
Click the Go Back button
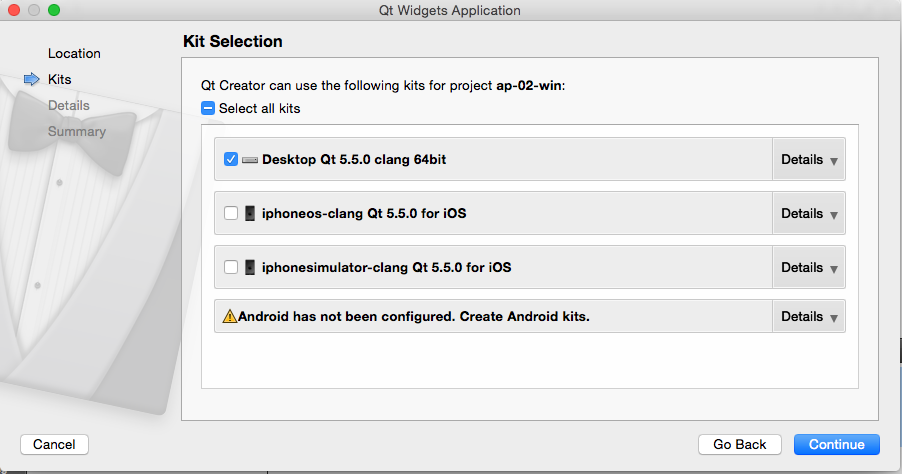[x=740, y=444]
